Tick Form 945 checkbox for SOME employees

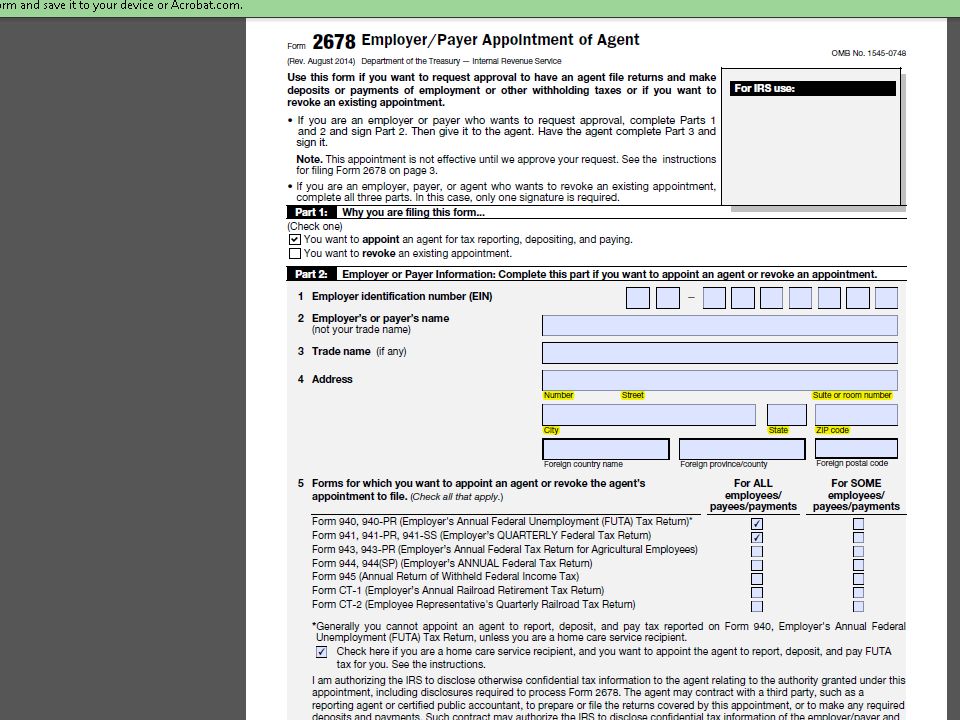[858, 579]
